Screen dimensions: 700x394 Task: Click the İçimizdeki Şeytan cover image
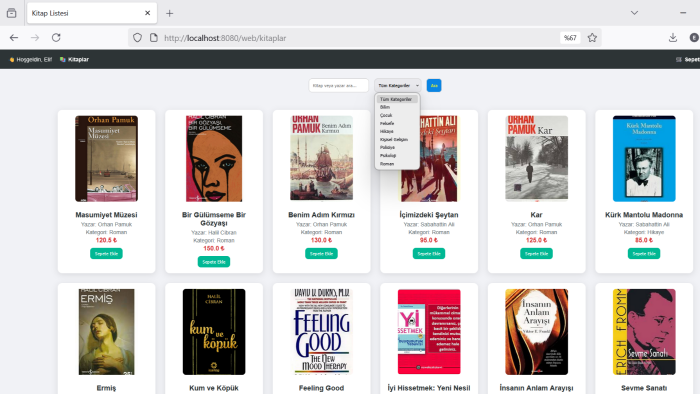(429, 158)
